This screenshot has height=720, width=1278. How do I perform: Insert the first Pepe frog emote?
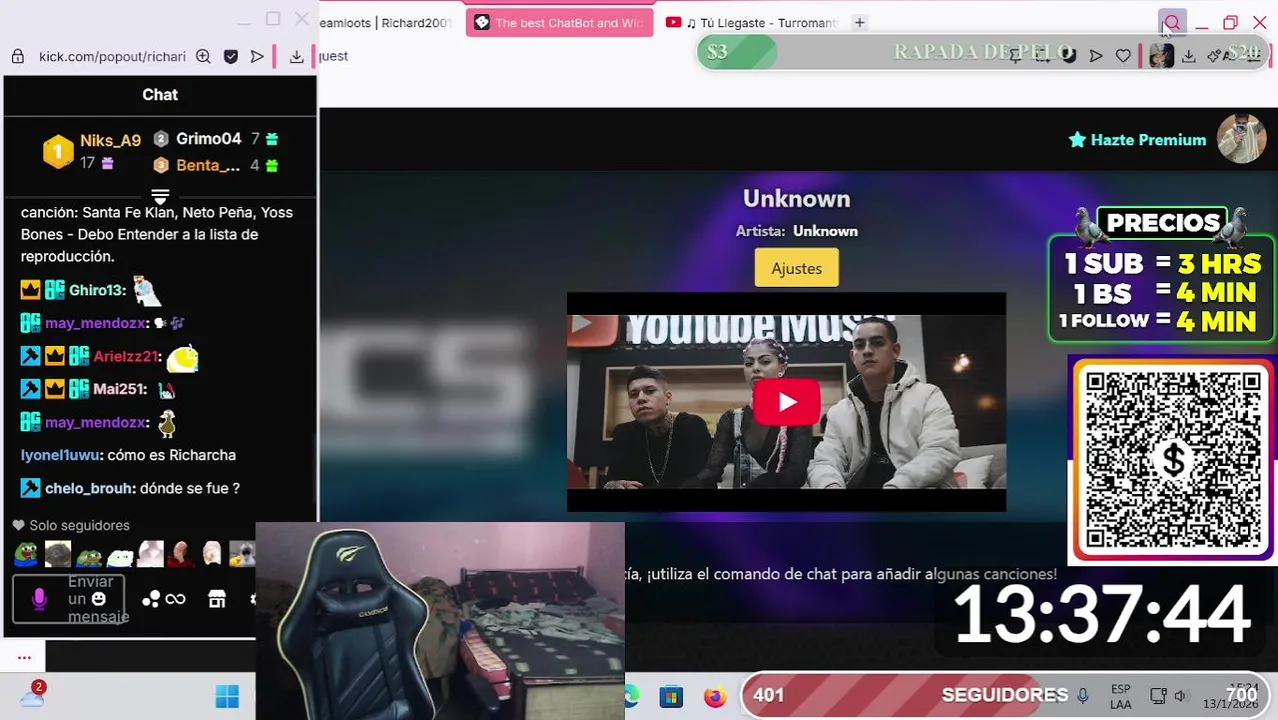[x=26, y=553]
